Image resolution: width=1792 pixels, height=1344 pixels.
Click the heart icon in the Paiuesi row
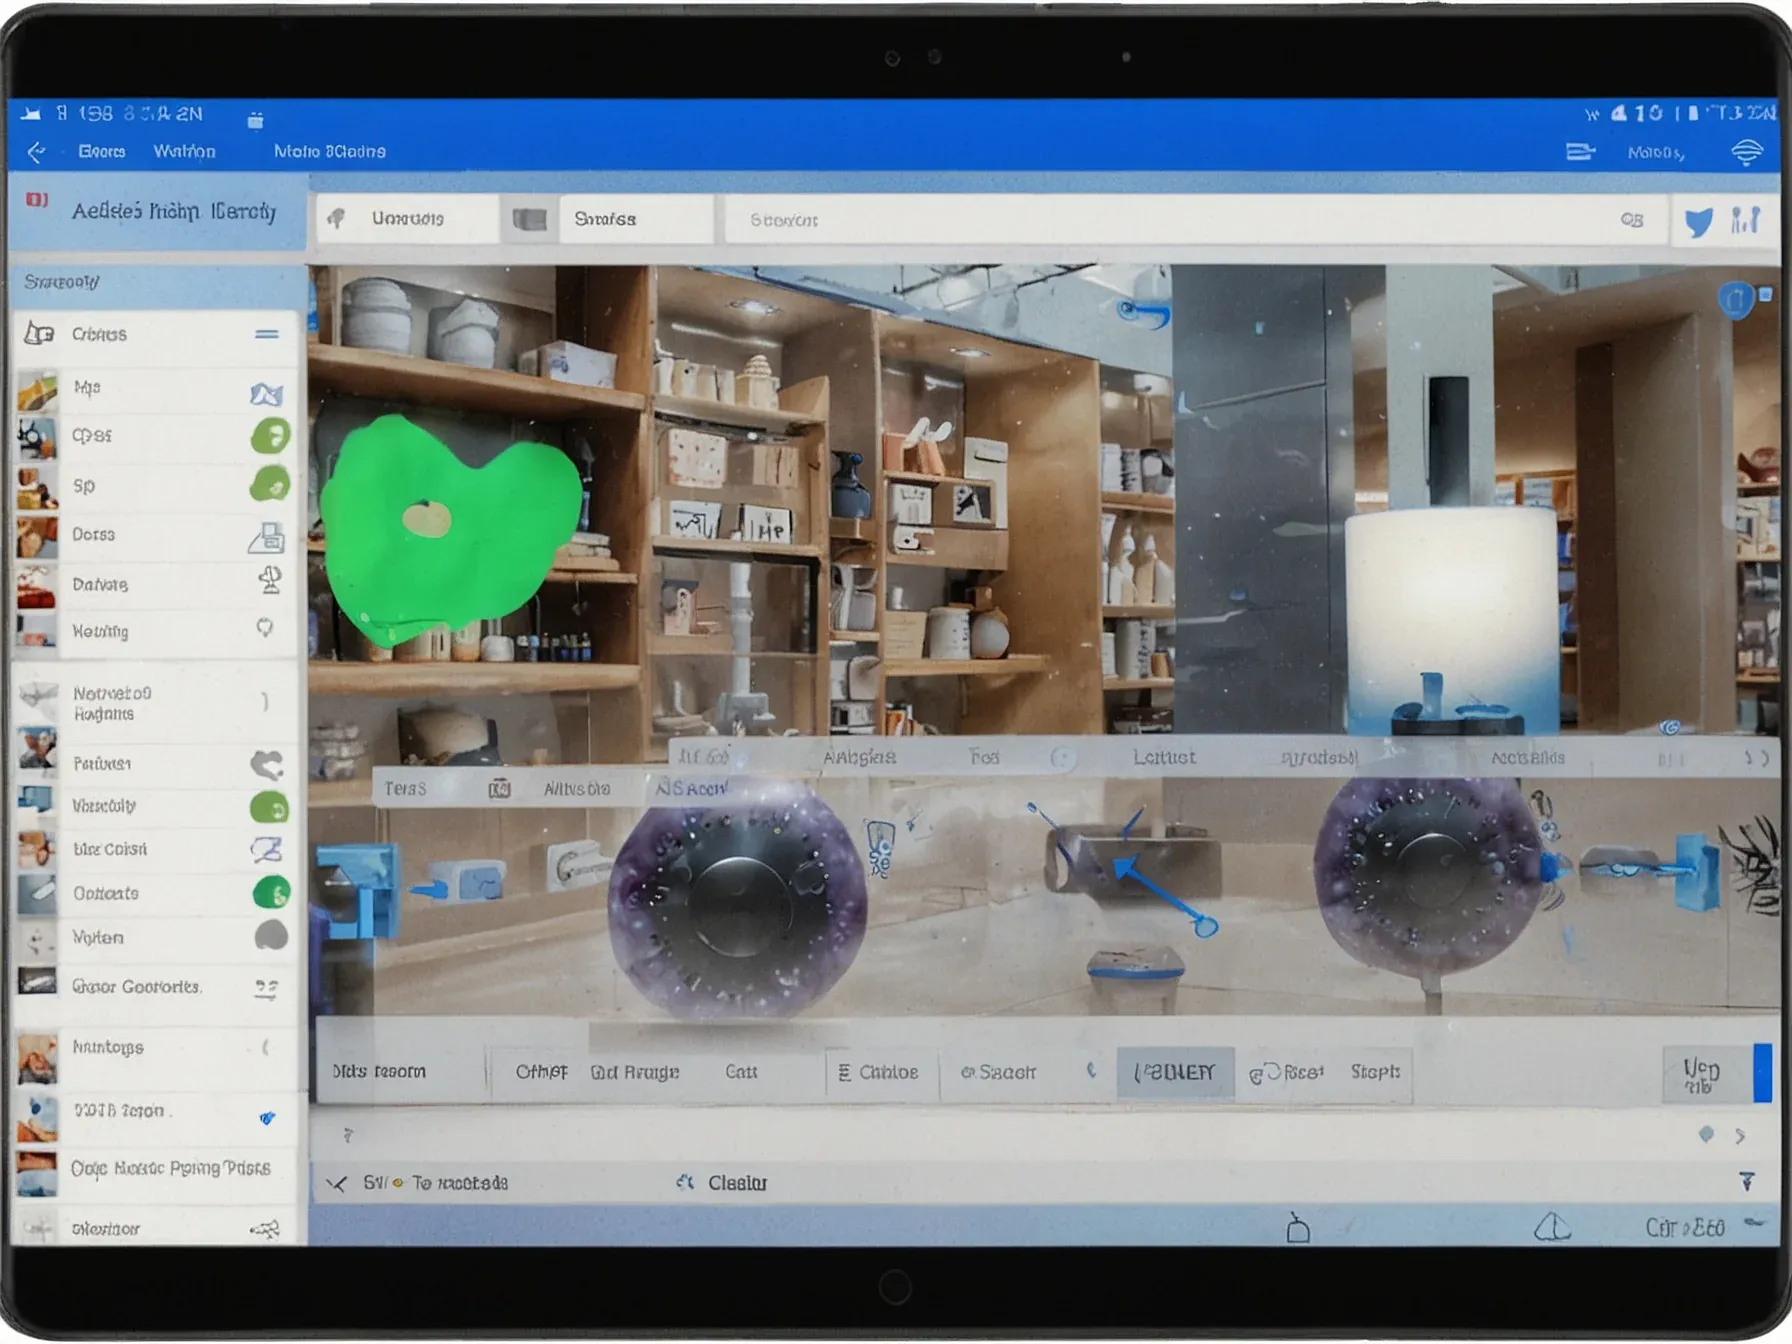tap(267, 765)
